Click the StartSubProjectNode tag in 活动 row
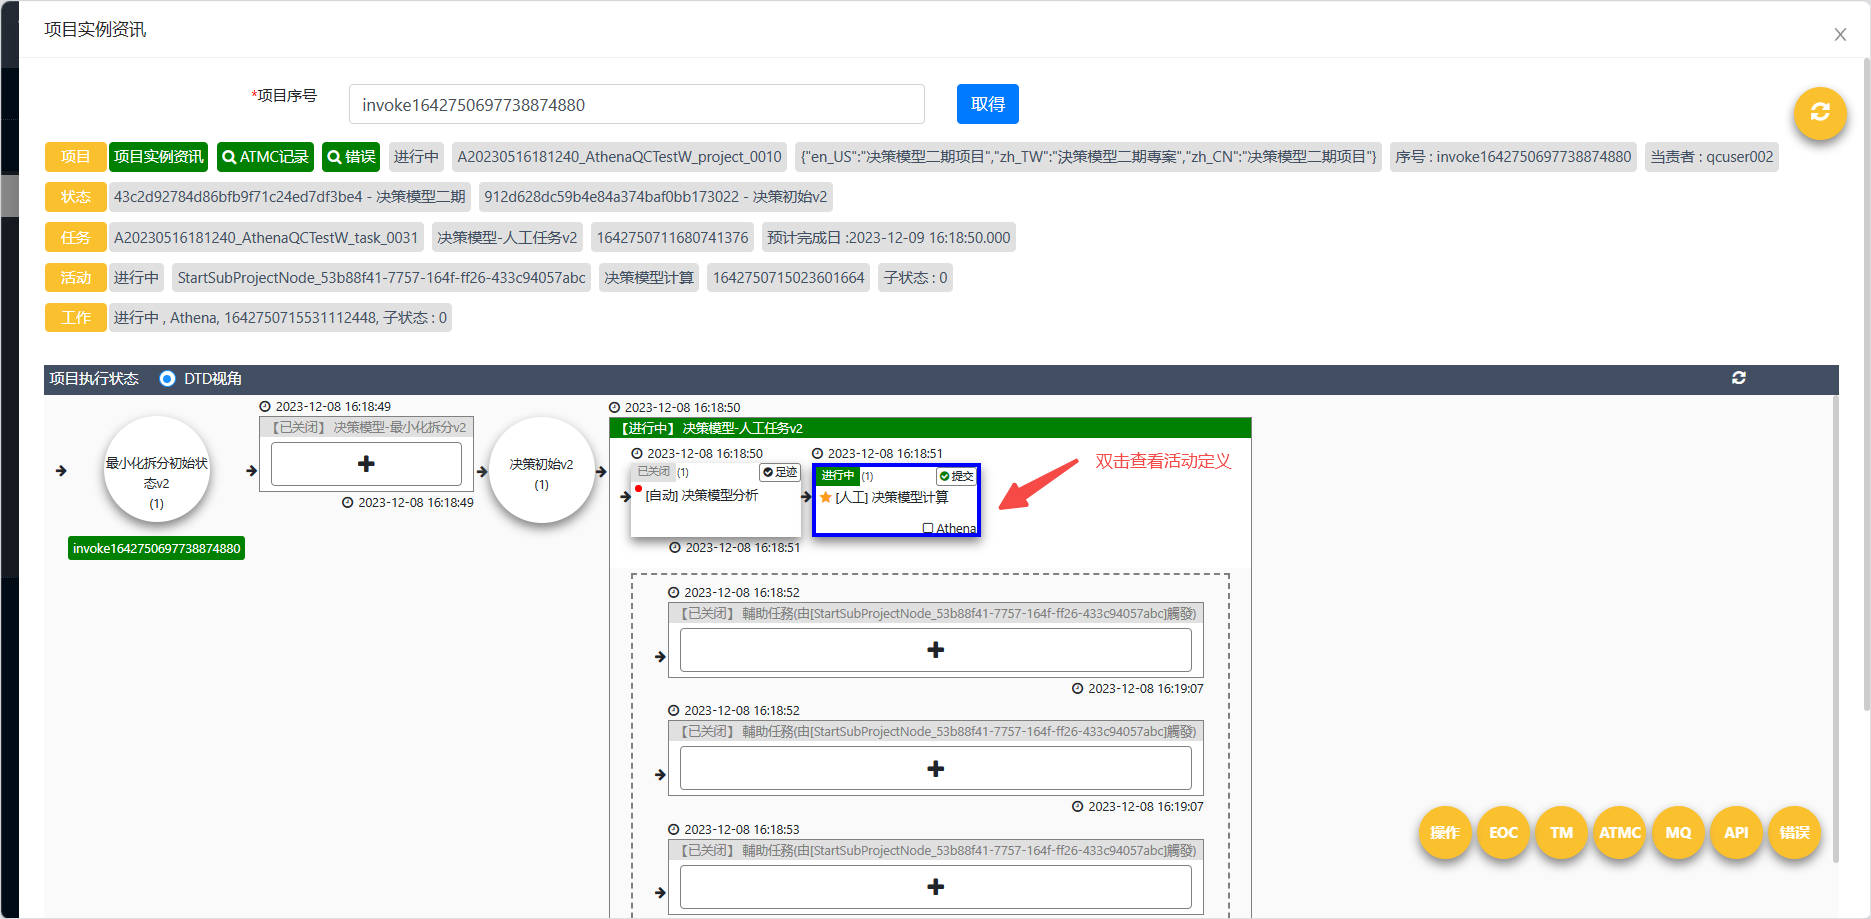 point(381,277)
